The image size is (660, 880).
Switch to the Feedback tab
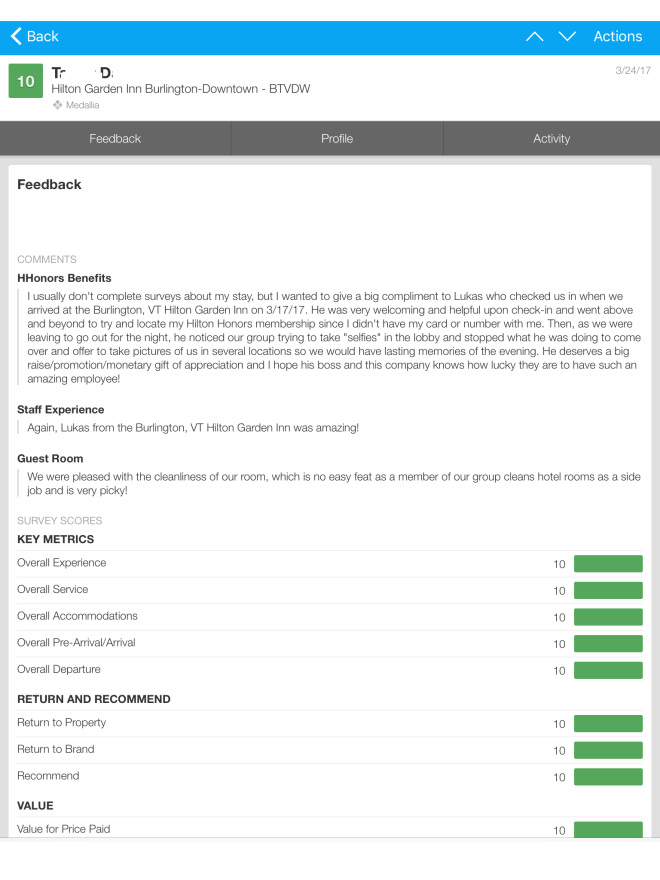coord(115,139)
